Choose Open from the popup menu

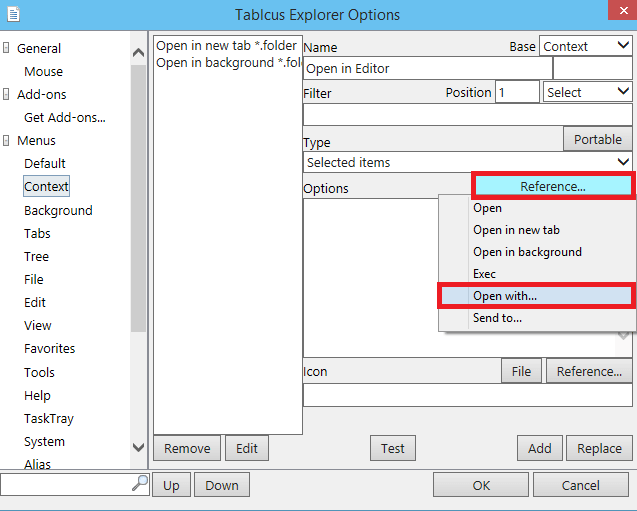coord(537,208)
